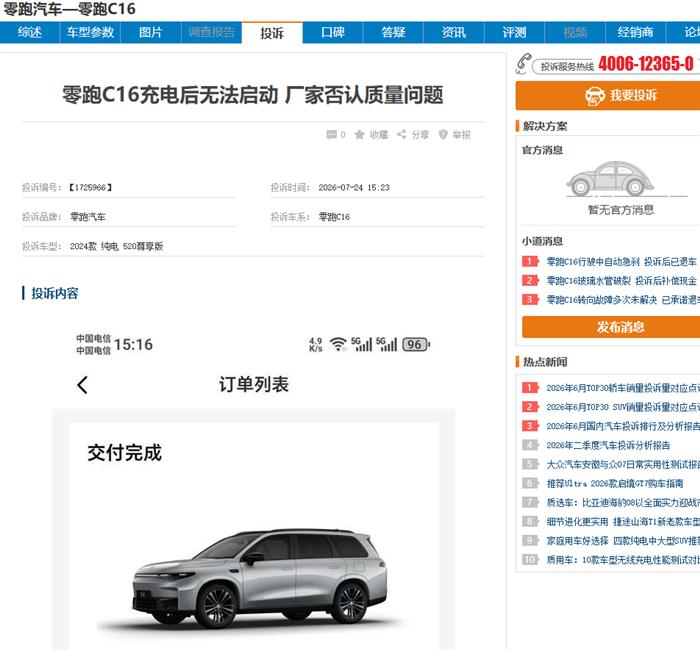Open news 2026年6月TOP30轿车销量投诉量

click(x=623, y=388)
